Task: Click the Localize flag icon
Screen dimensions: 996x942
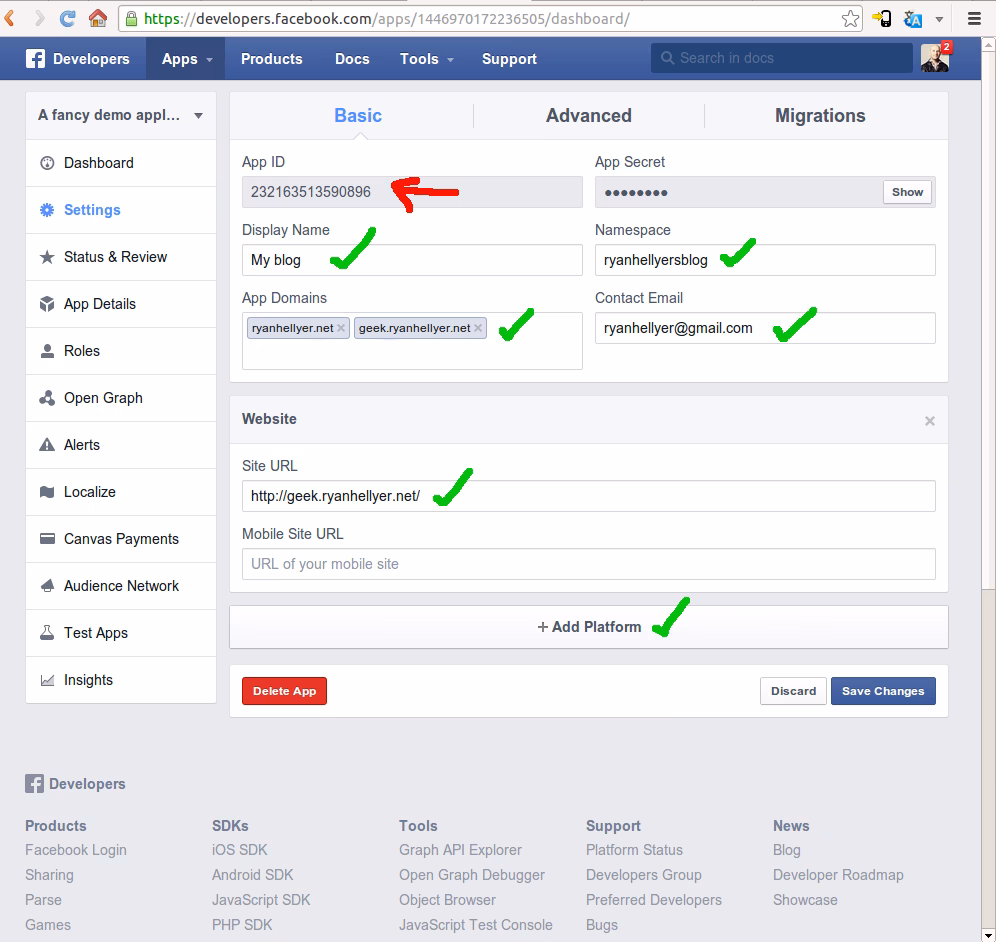Action: pyautogui.click(x=47, y=492)
